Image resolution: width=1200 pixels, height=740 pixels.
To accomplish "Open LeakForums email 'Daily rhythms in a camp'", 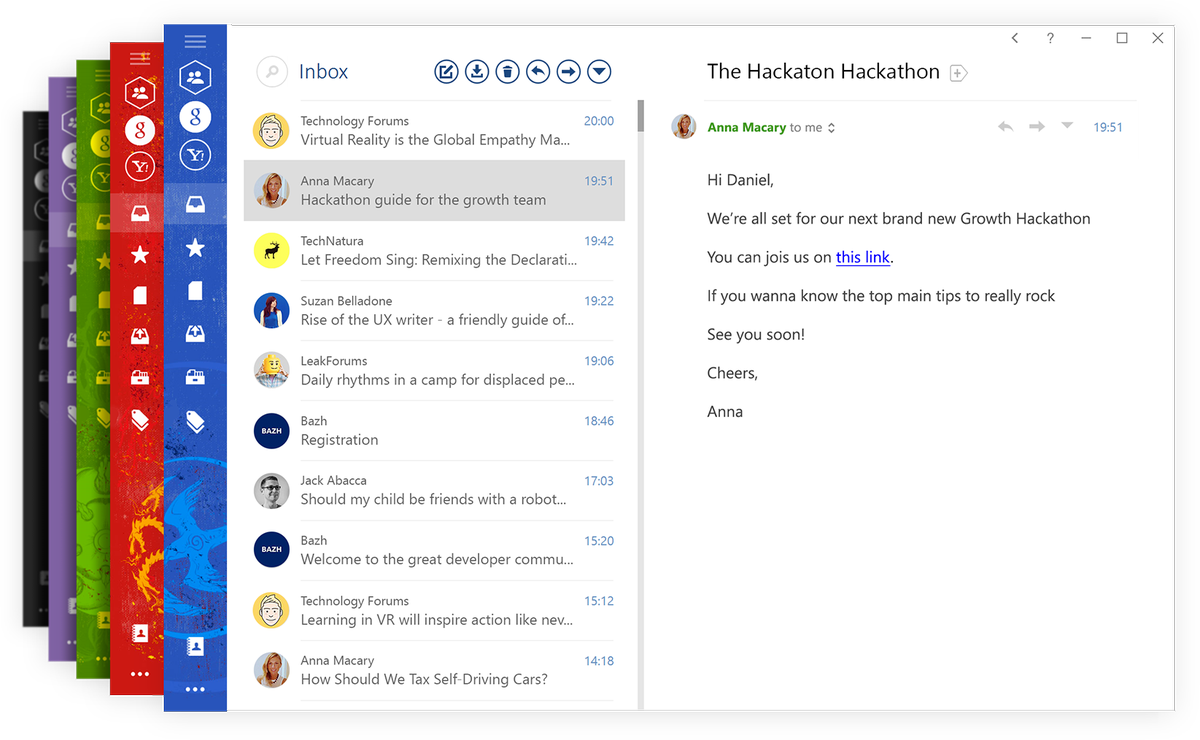I will [434, 371].
